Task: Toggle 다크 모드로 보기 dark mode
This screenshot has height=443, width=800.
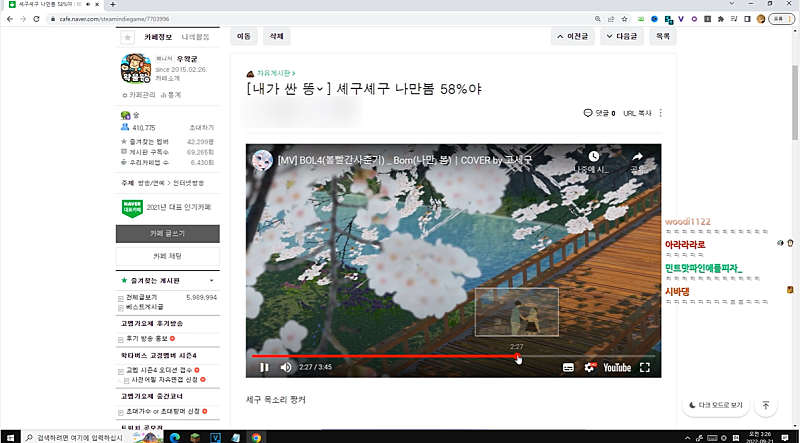Action: point(716,405)
